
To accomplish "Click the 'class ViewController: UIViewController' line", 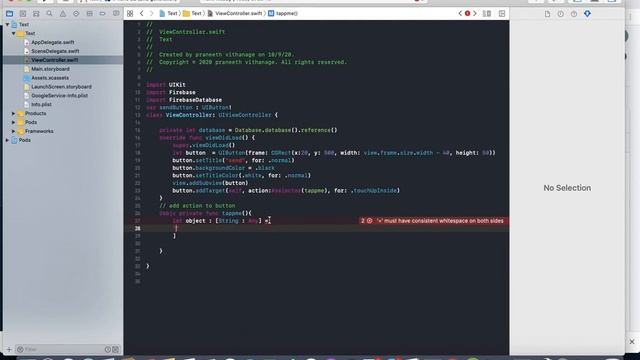I will pyautogui.click(x=212, y=115).
